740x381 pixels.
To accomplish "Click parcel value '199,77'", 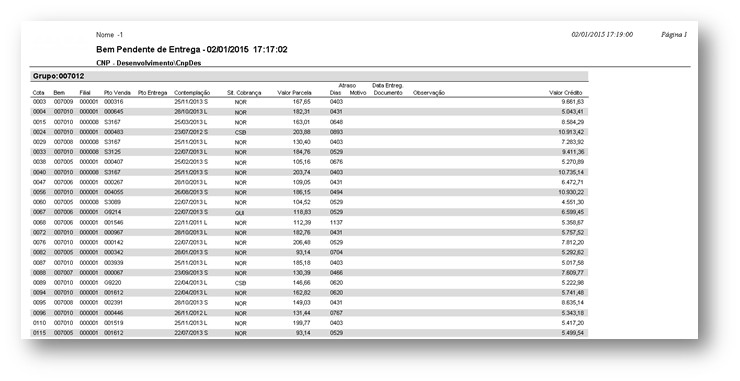I will (302, 323).
